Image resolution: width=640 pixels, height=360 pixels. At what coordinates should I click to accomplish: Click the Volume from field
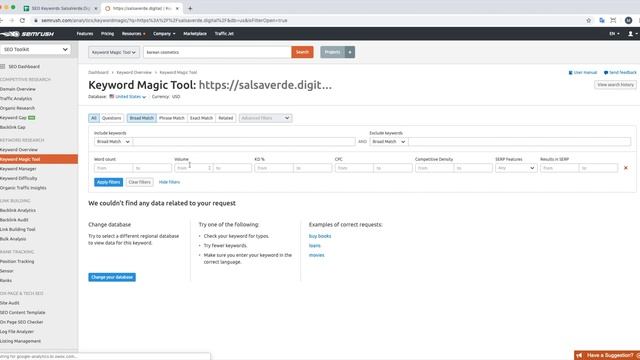pyautogui.click(x=193, y=168)
